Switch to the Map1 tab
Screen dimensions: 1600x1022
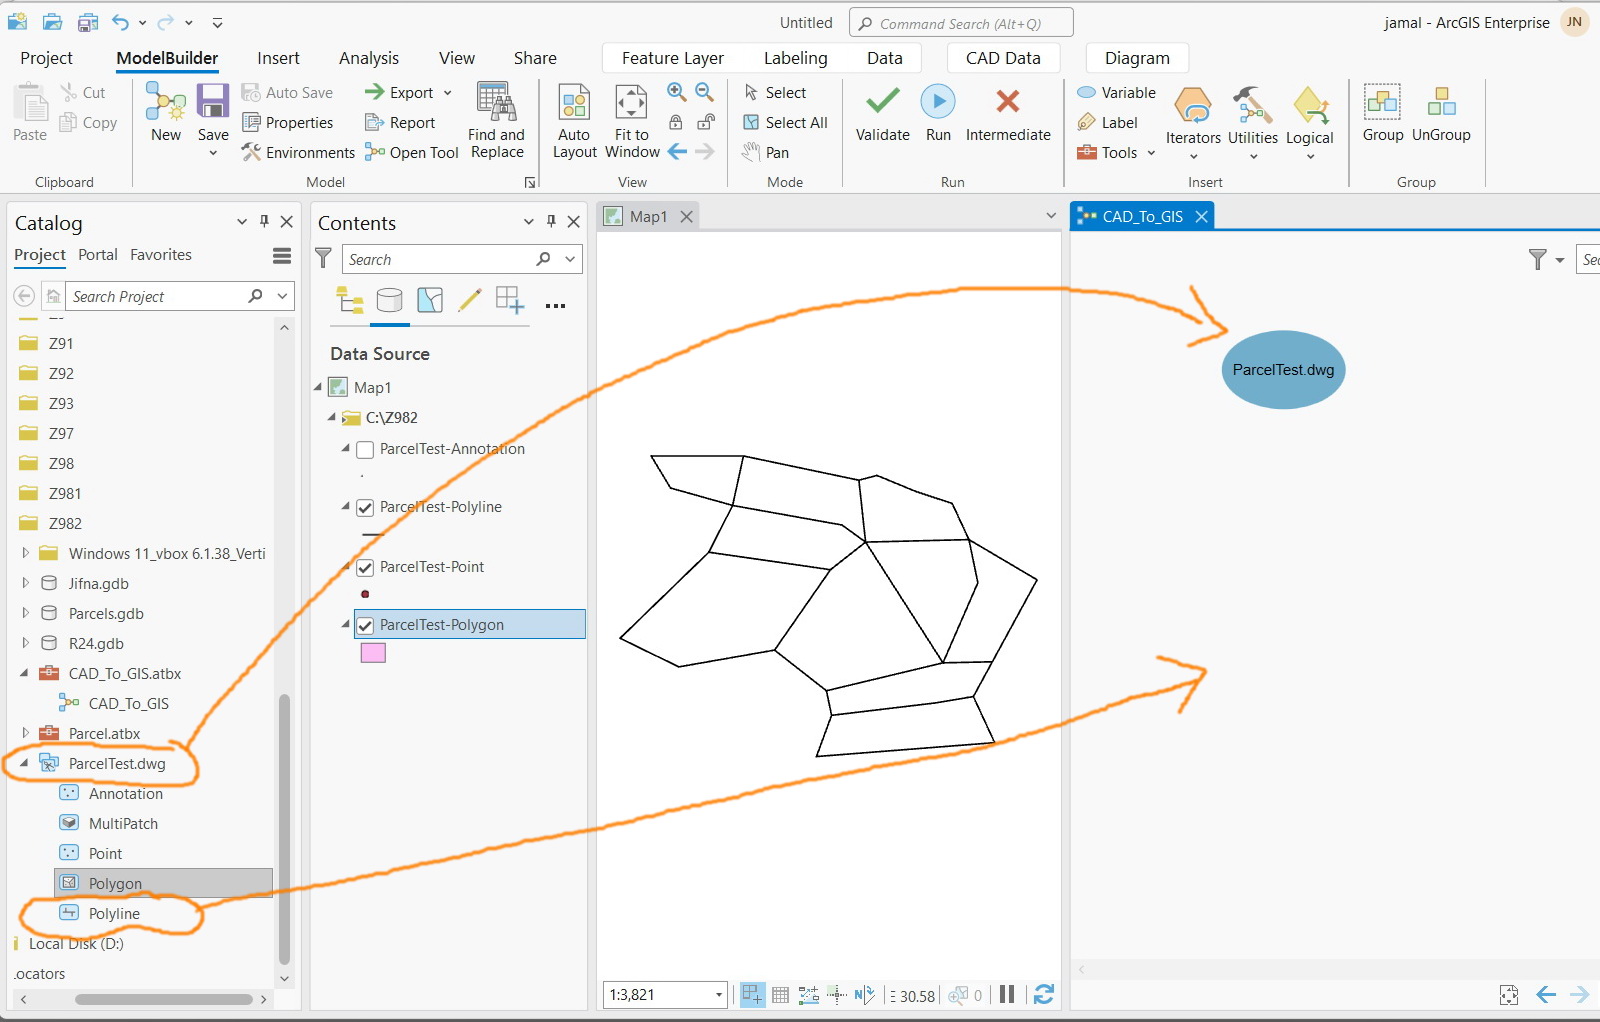click(648, 215)
